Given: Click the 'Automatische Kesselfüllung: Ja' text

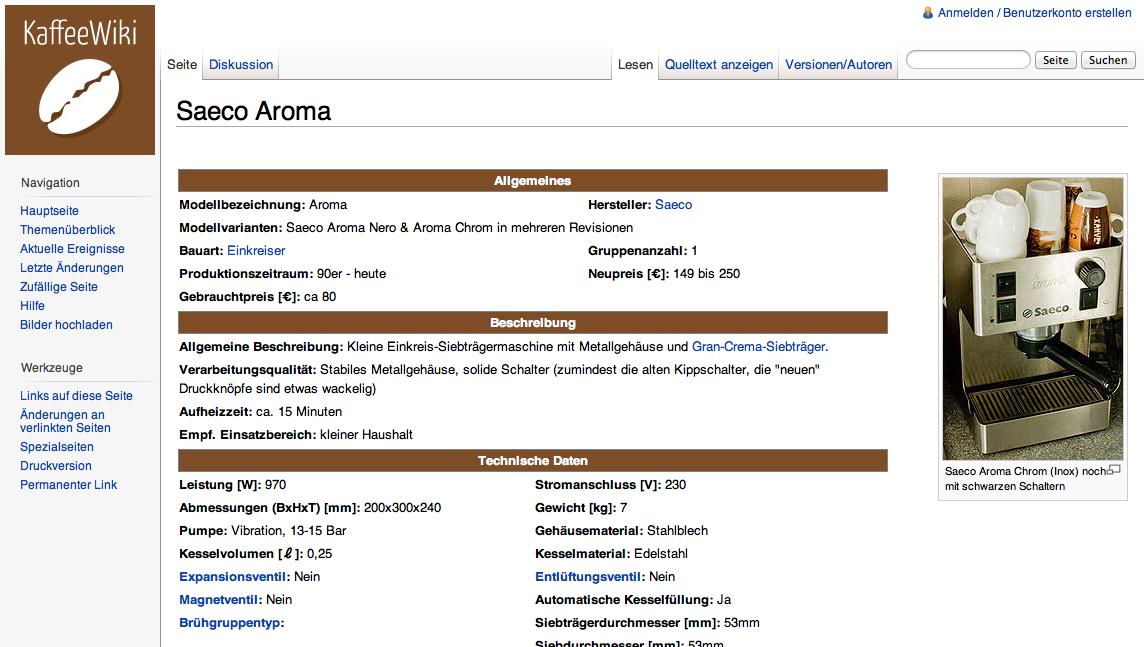Looking at the screenshot, I should tap(633, 600).
